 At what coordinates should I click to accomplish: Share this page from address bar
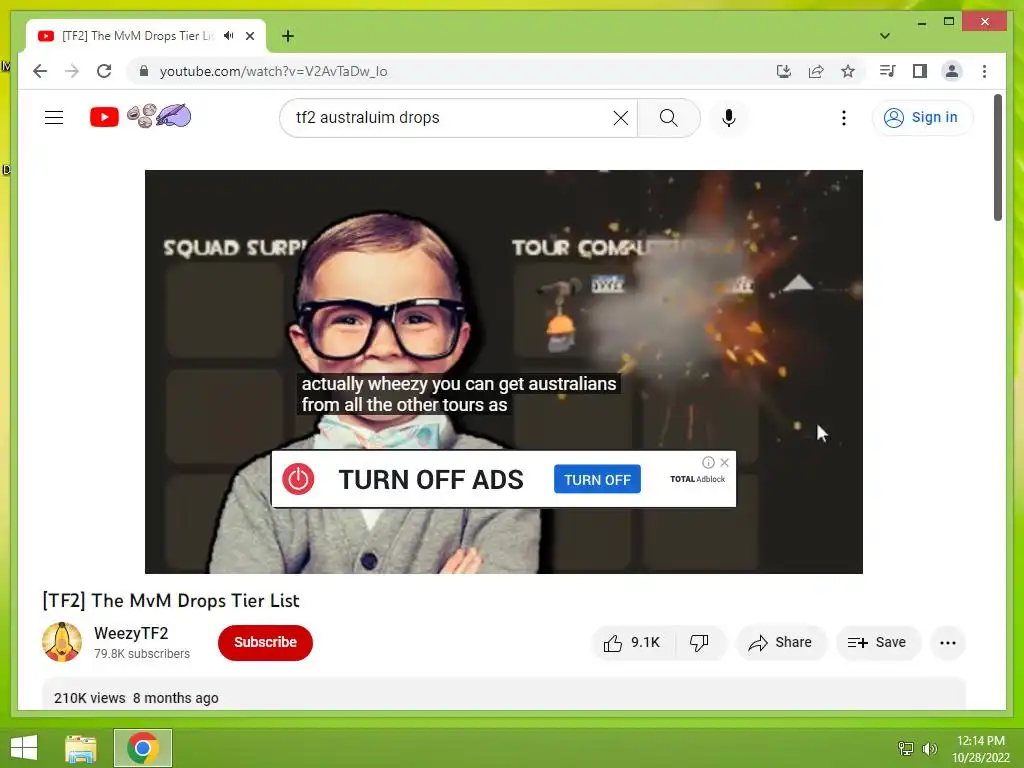(816, 71)
